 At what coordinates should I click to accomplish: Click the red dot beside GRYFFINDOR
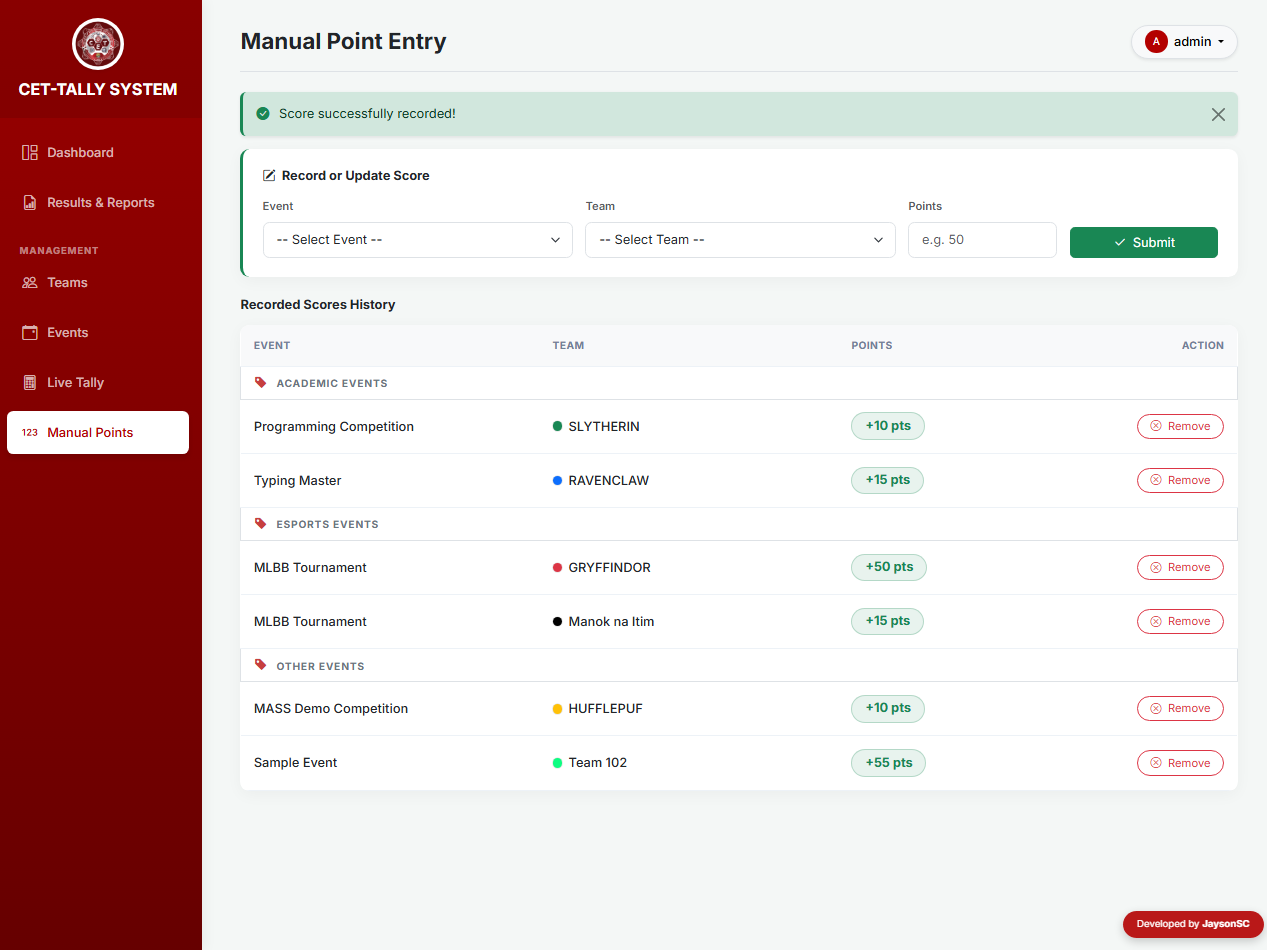558,567
